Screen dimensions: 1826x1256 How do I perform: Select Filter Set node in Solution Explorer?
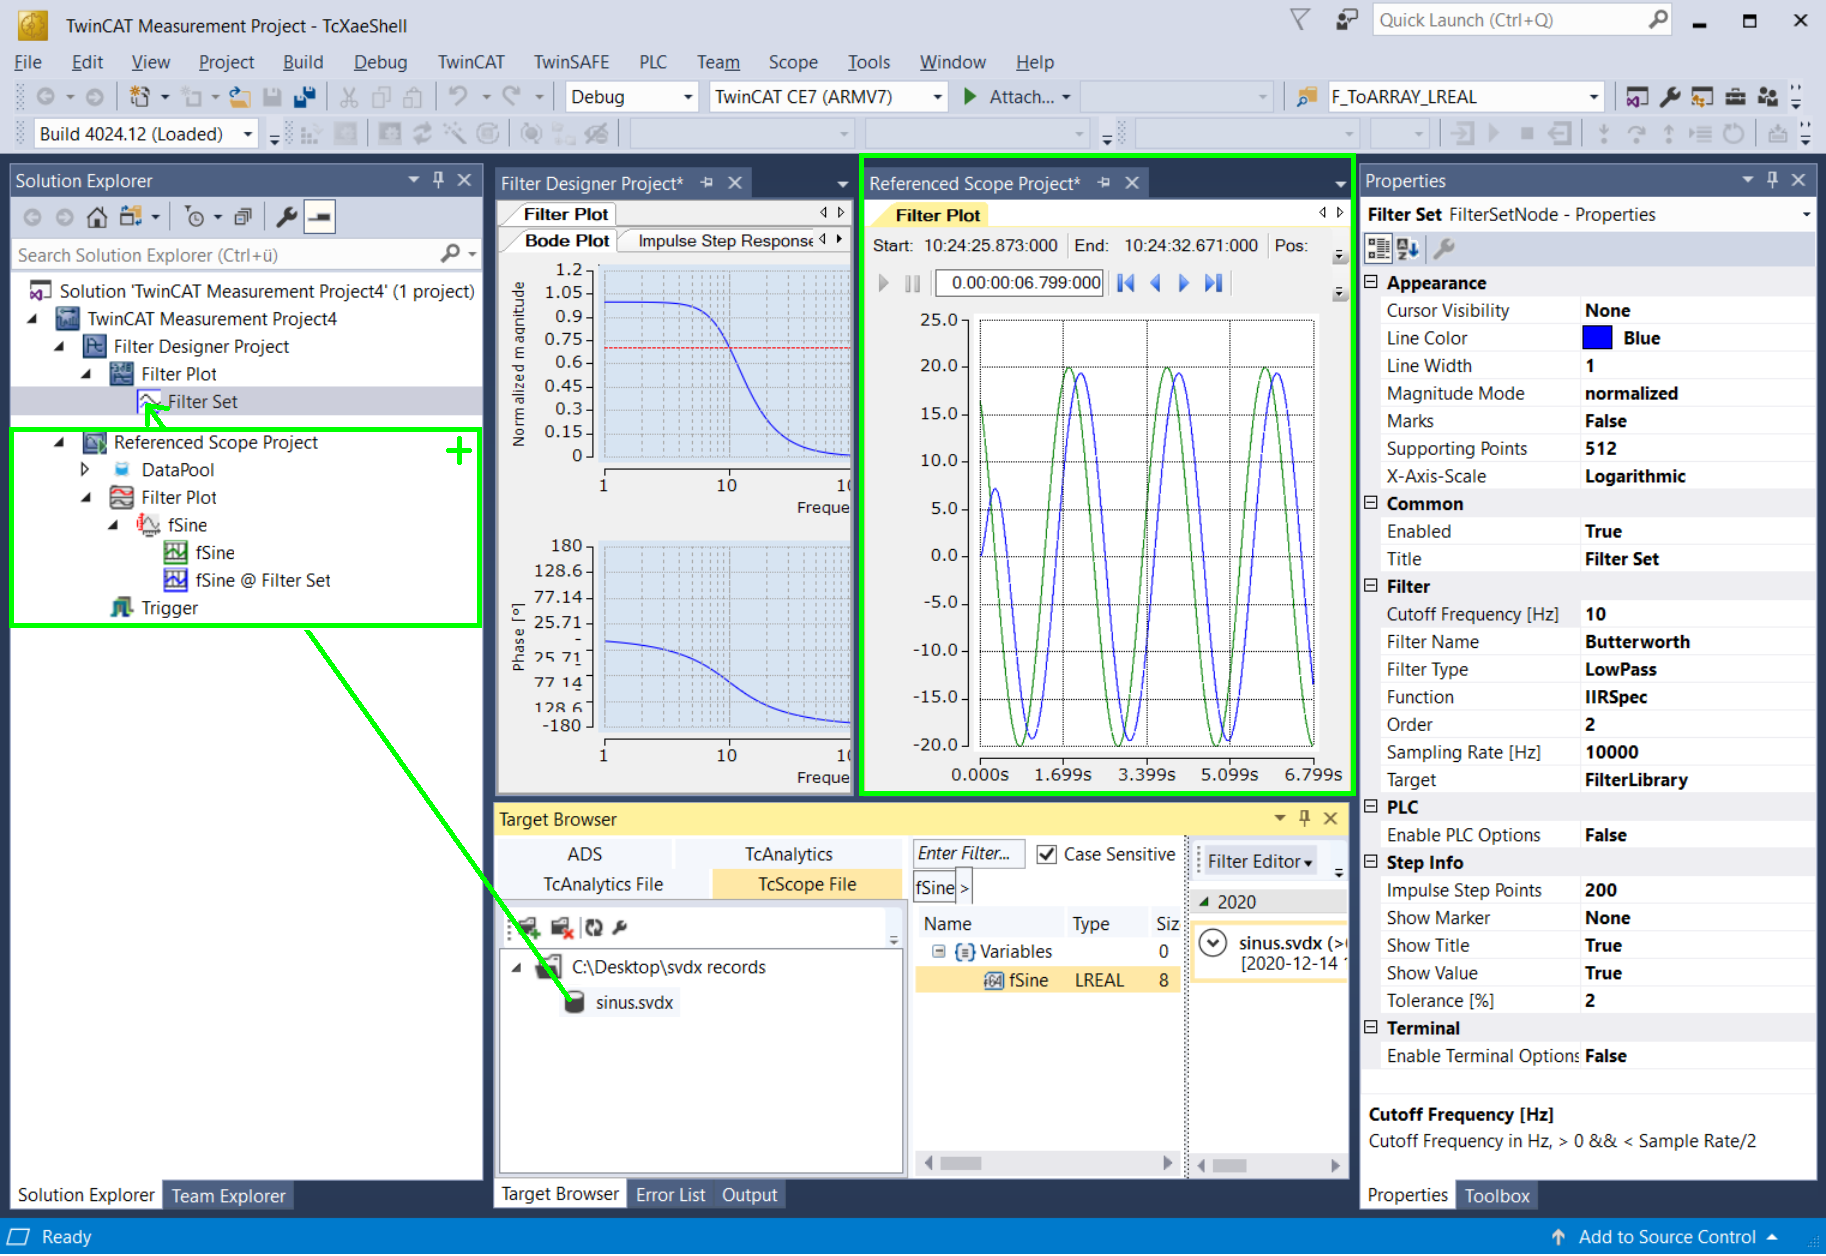coord(202,401)
